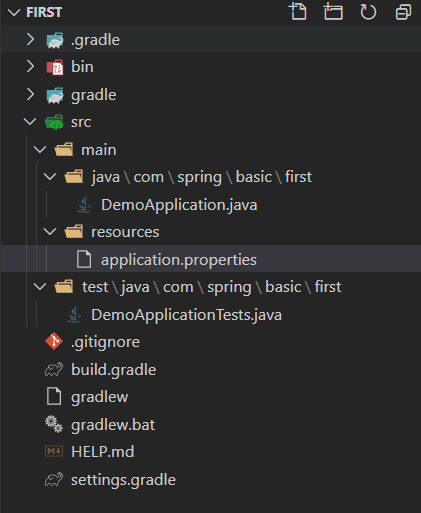
Task: Select the .gradle folder name
Action: click(x=95, y=40)
